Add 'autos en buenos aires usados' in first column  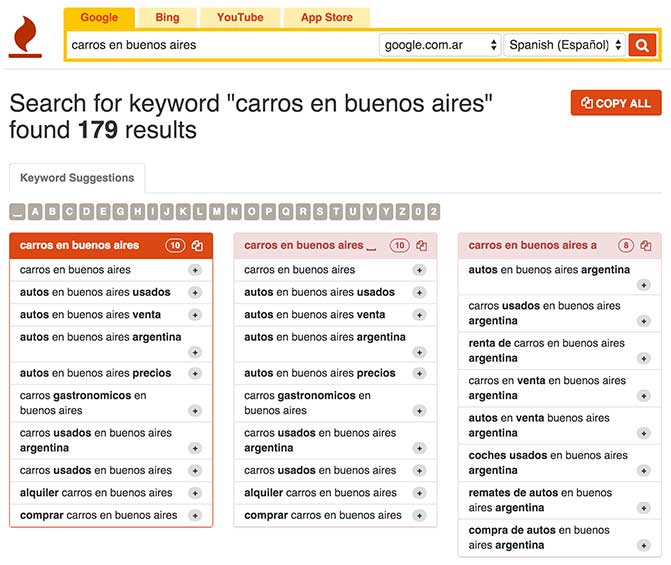tap(195, 292)
